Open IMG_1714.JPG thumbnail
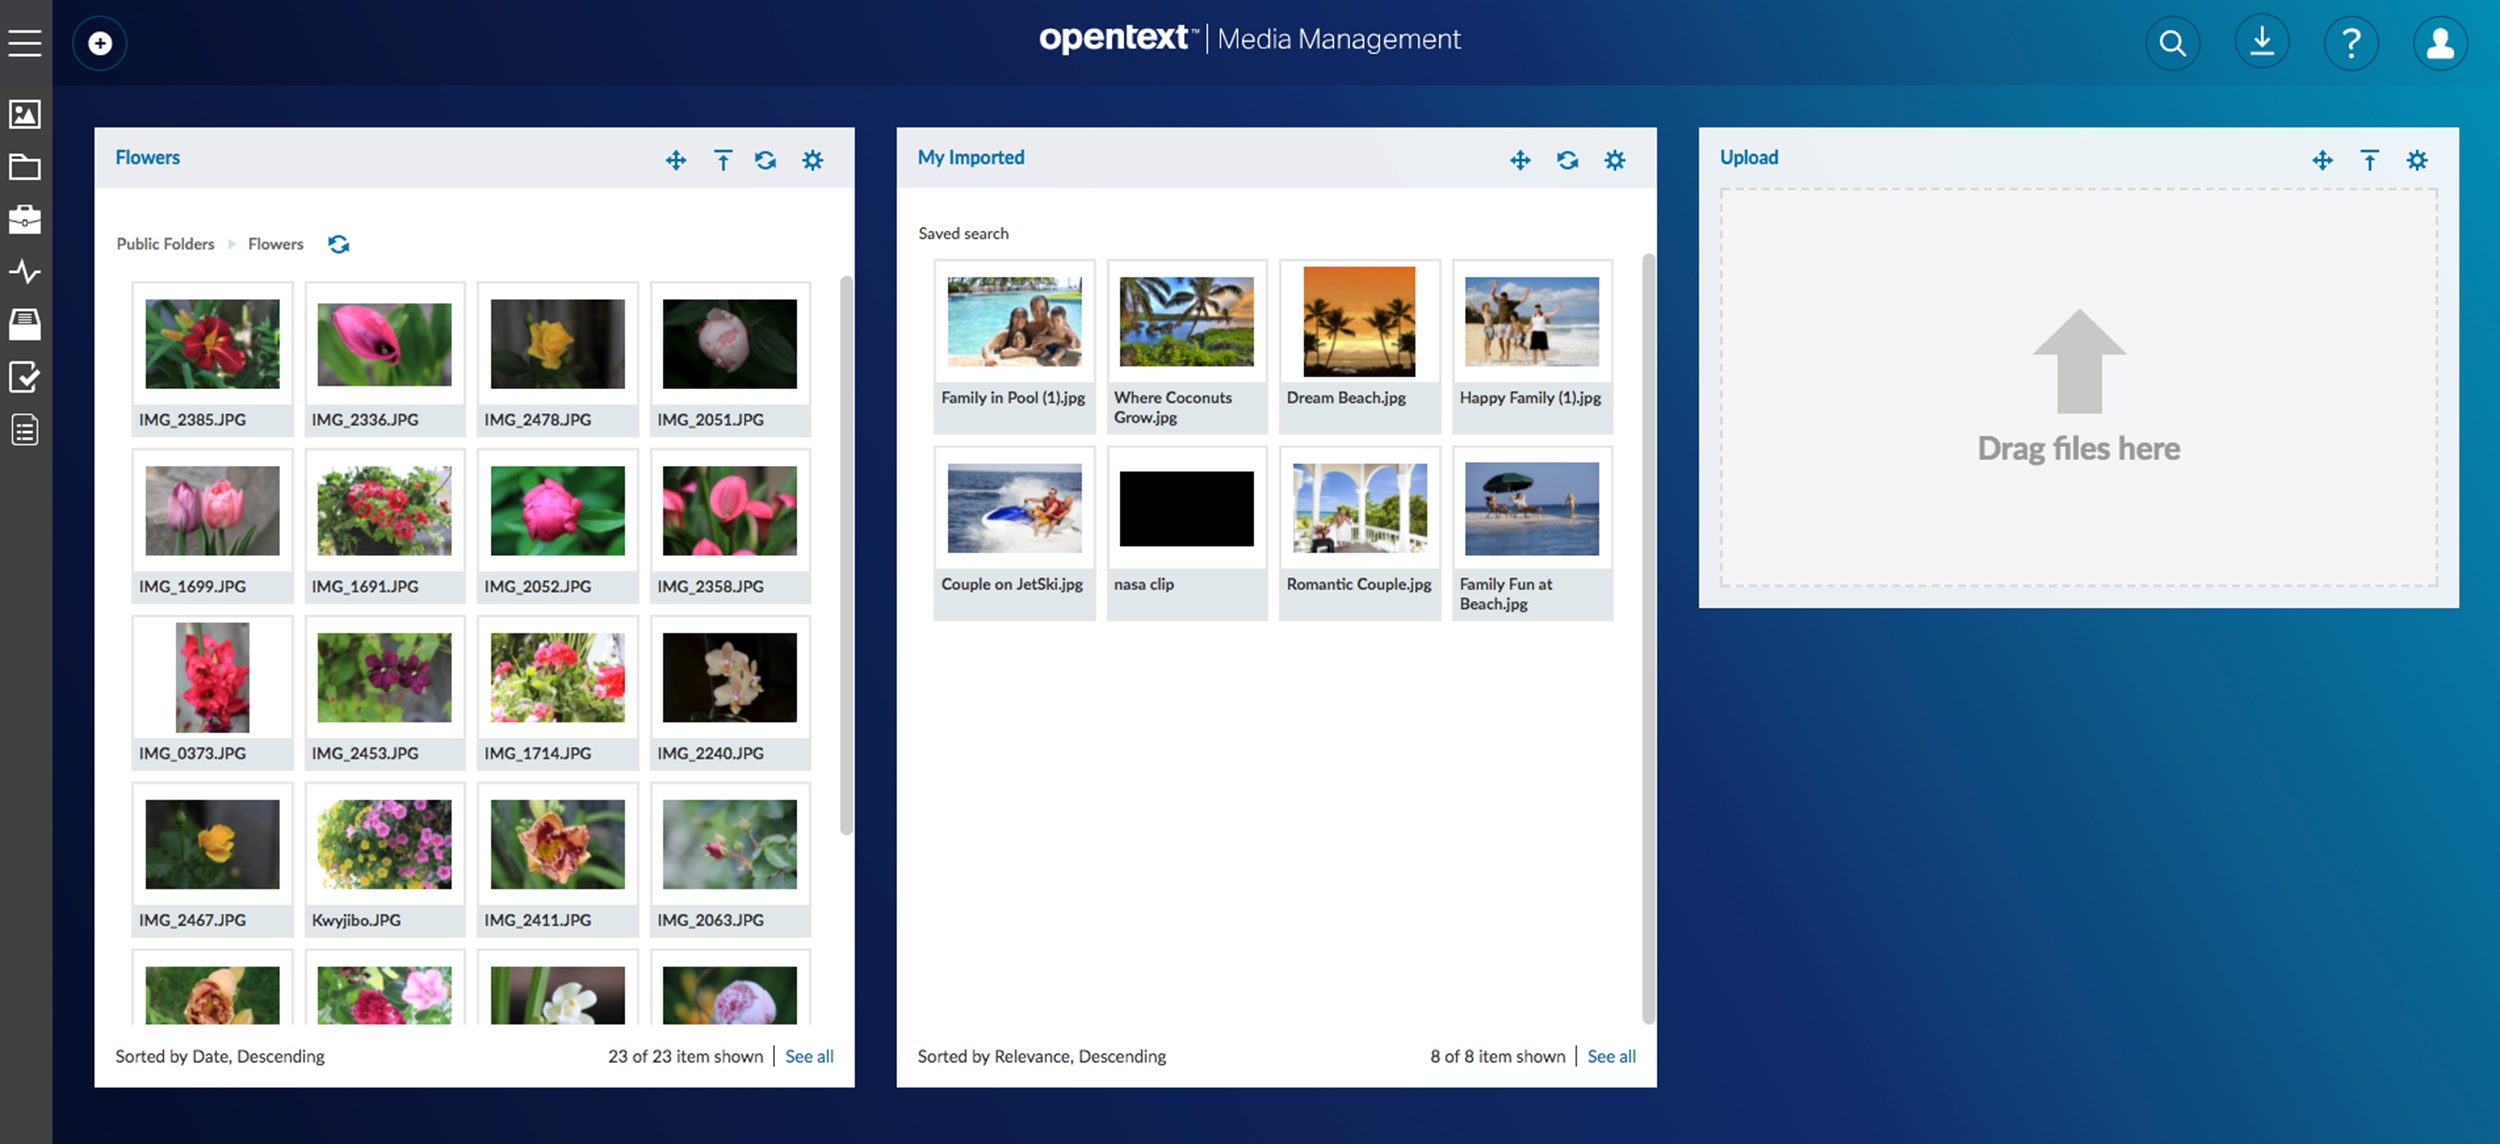 click(558, 677)
